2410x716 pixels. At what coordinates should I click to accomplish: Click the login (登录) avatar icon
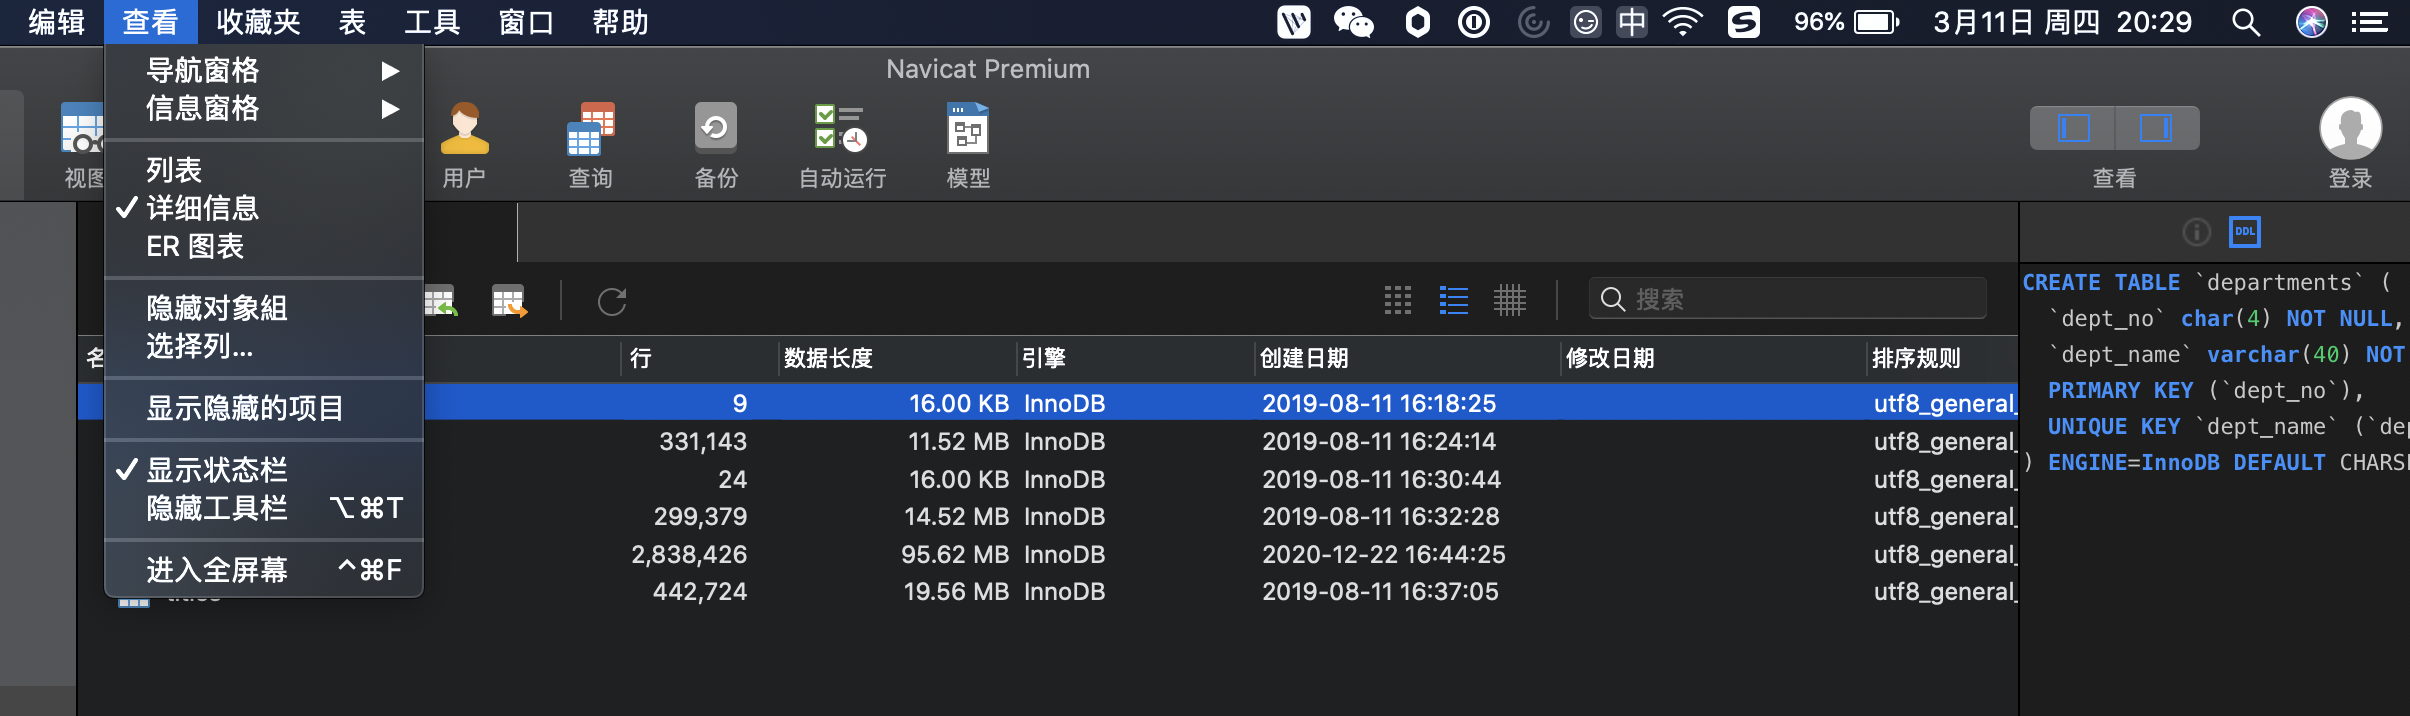click(x=2350, y=129)
